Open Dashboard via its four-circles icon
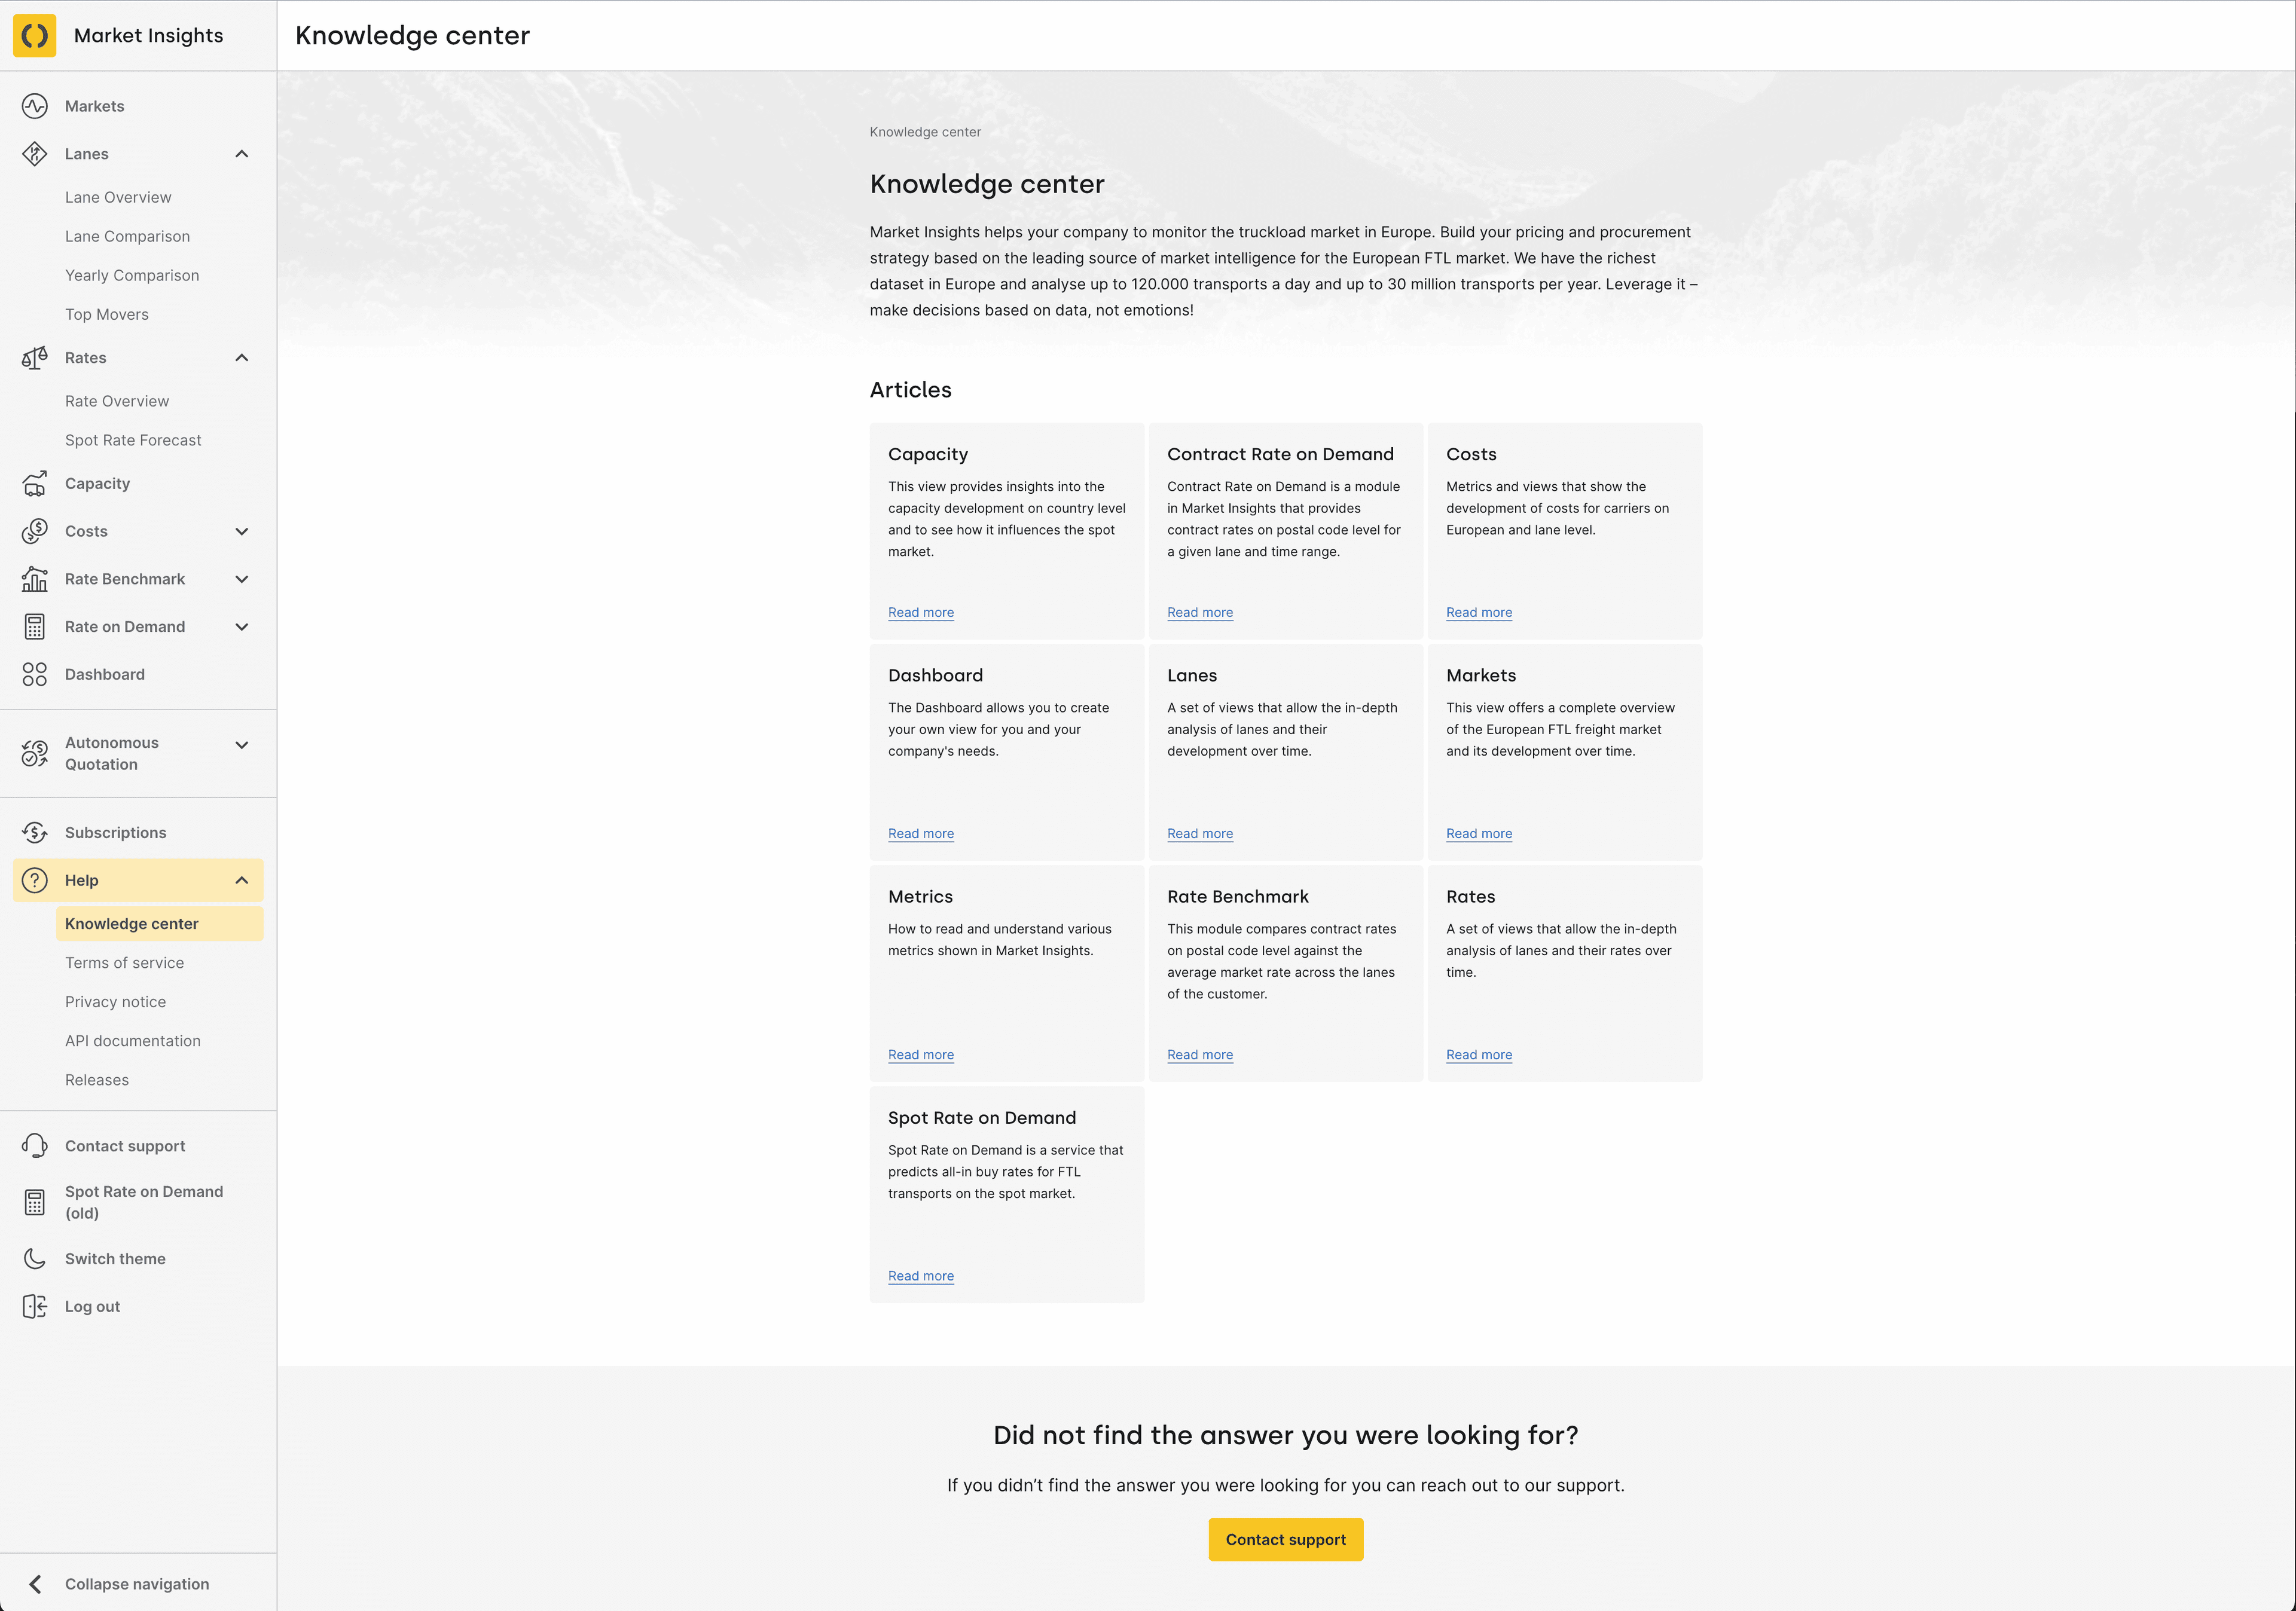Image resolution: width=2296 pixels, height=1611 pixels. (x=35, y=675)
